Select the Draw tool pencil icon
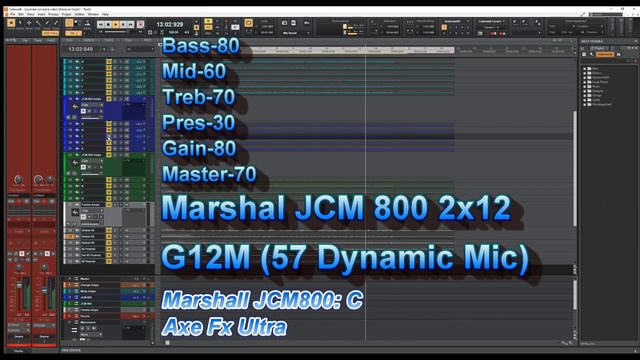640x360 pixels. pyautogui.click(x=47, y=24)
